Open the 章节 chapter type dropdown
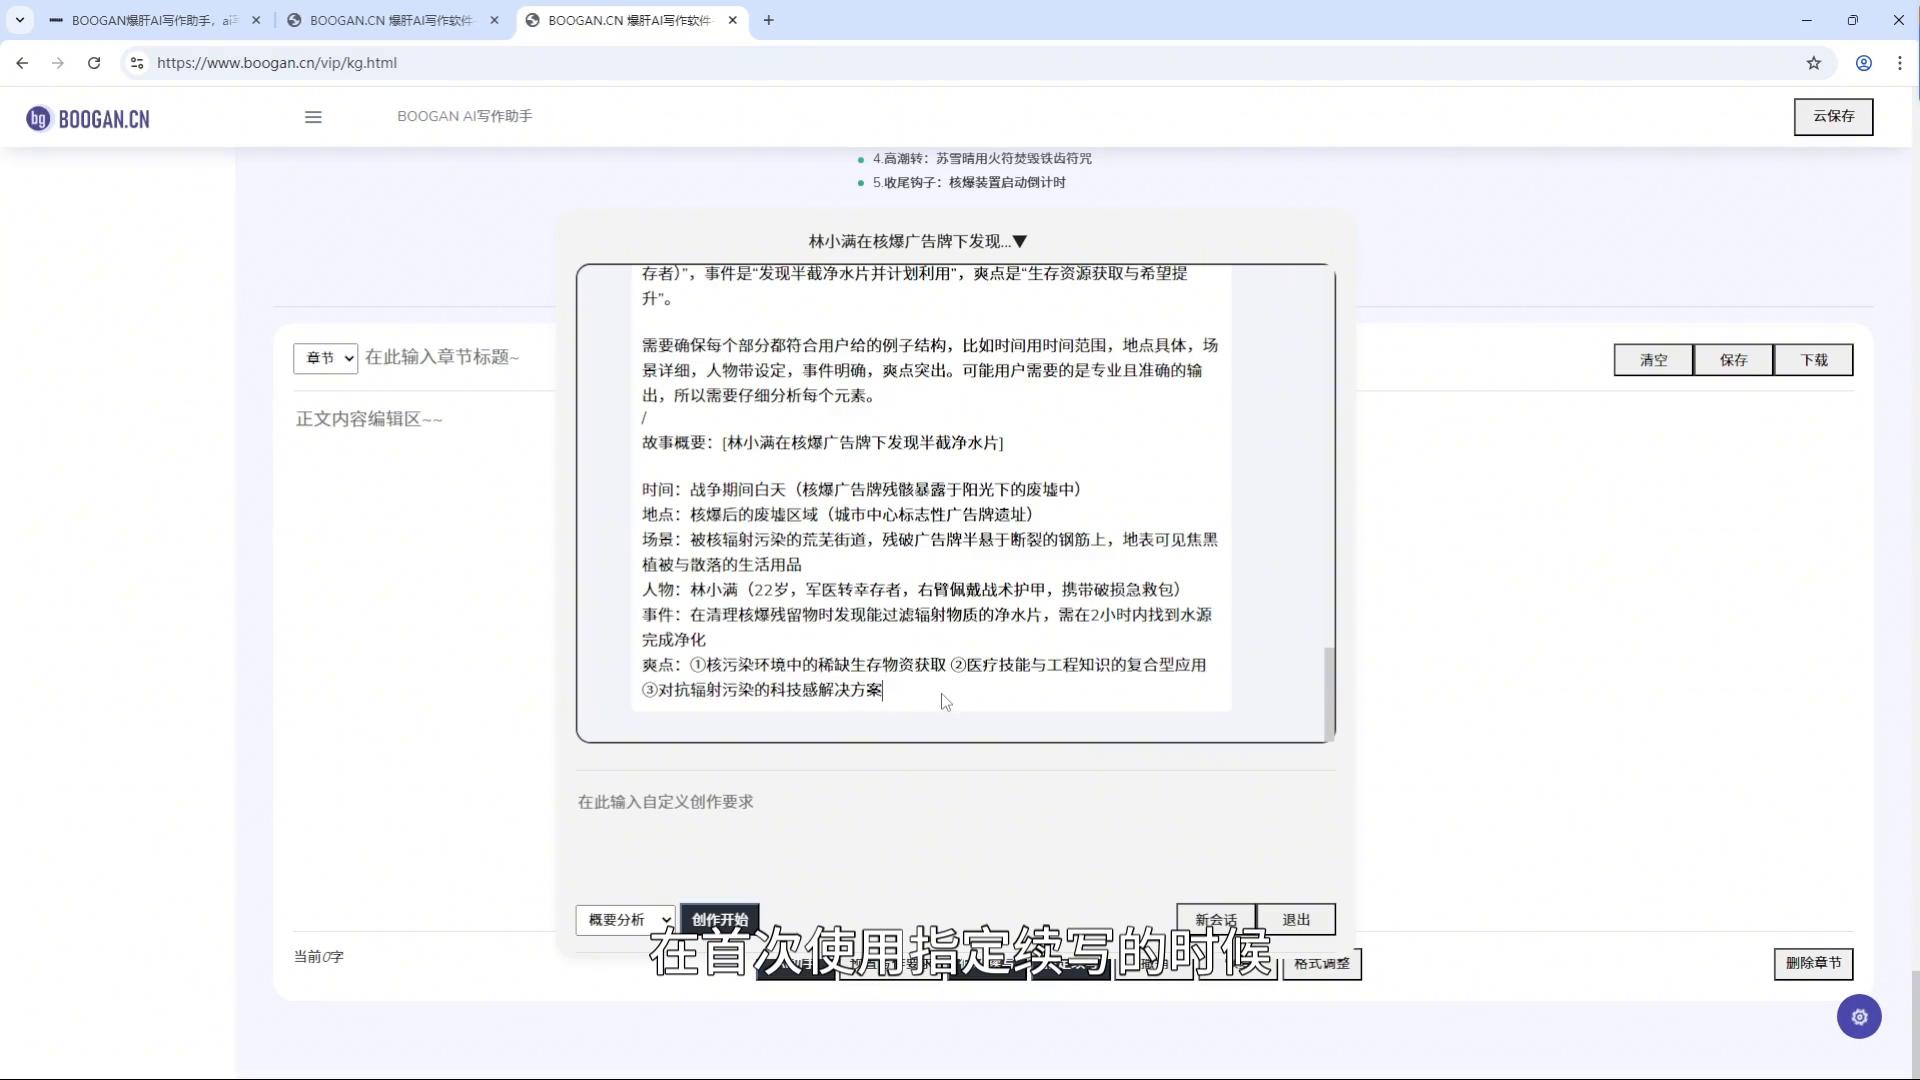 point(325,358)
